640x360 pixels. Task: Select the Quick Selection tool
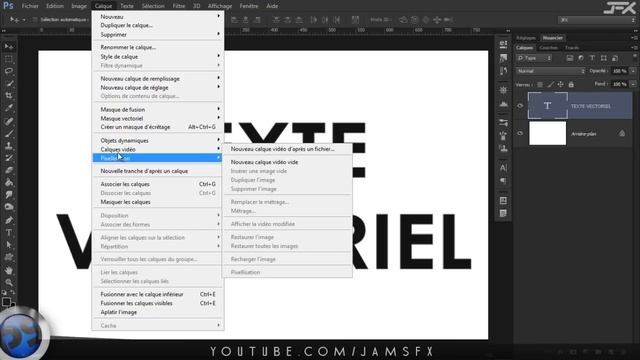point(9,84)
